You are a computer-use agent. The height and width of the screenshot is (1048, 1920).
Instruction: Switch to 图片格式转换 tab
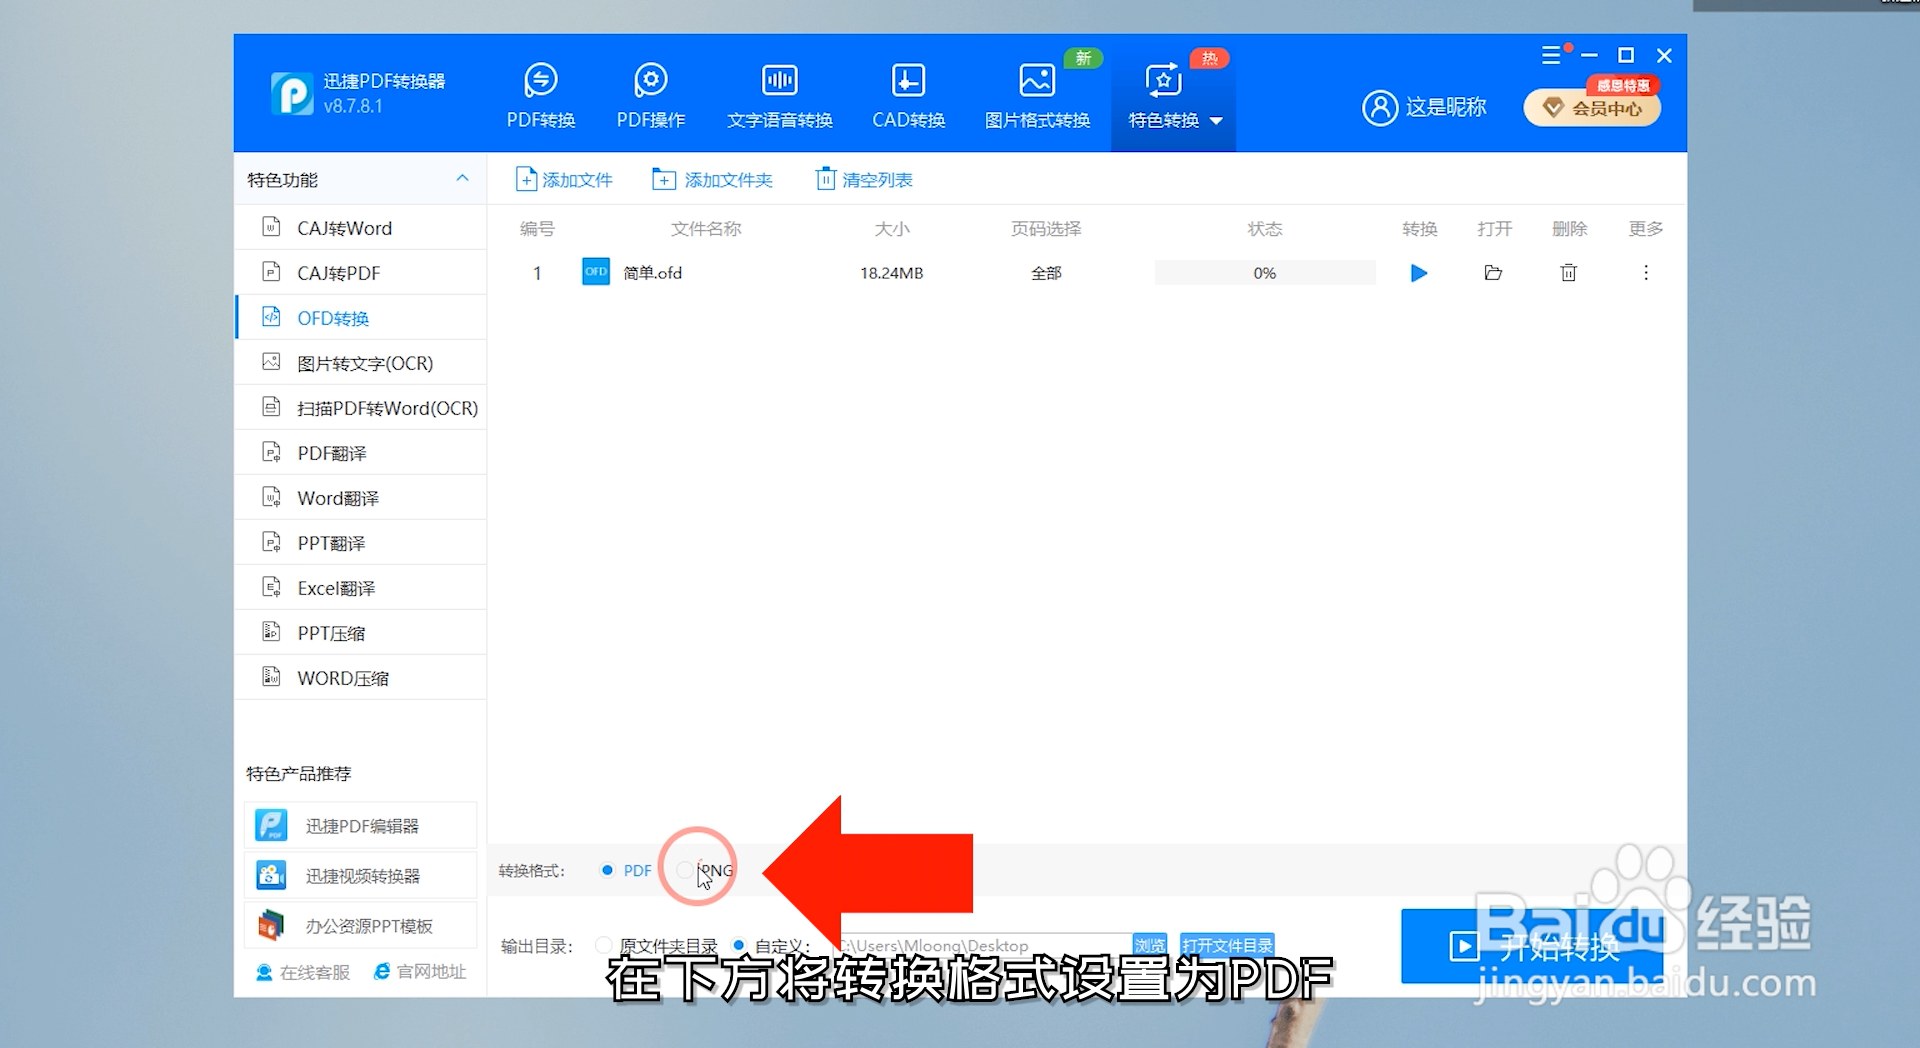point(1037,96)
